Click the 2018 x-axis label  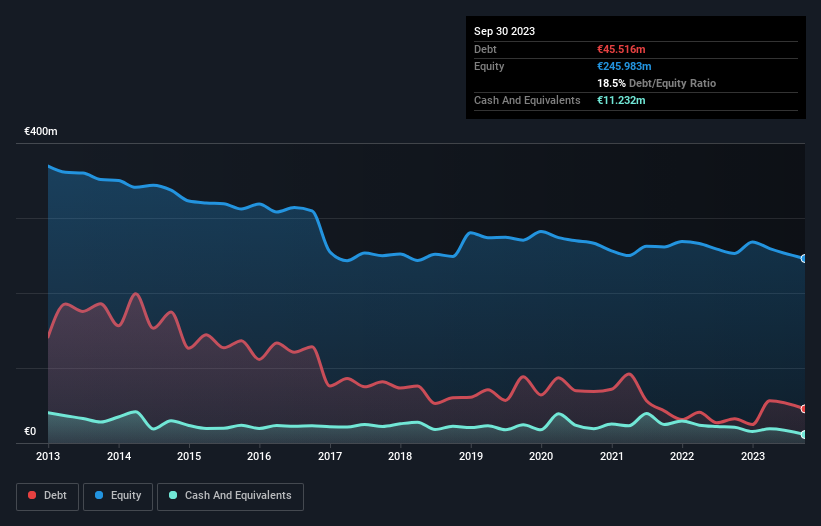point(400,456)
